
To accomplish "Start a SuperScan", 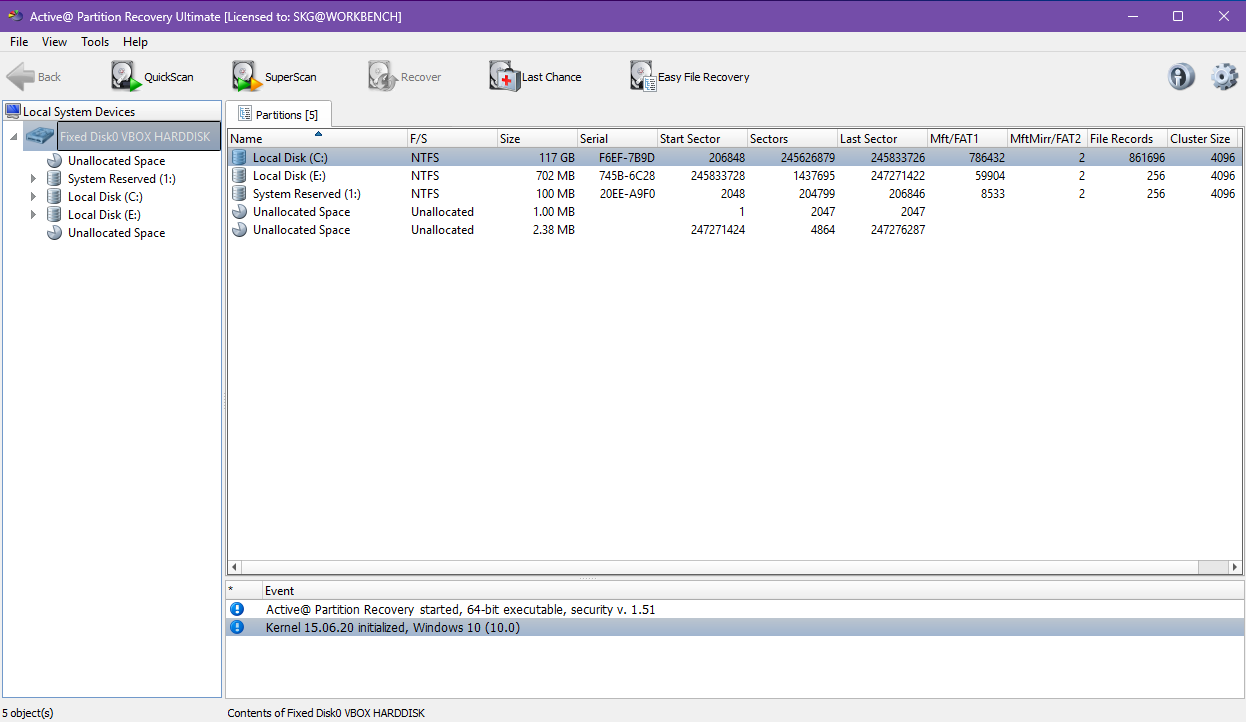I will 274,77.
